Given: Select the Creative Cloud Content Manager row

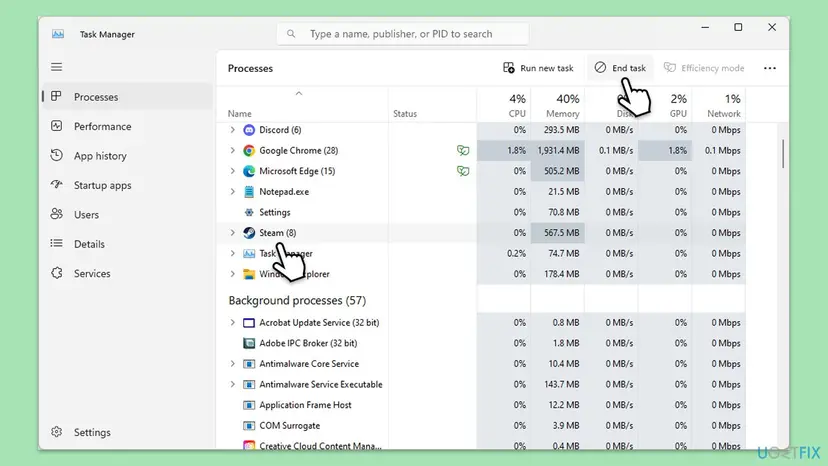Looking at the screenshot, I should [x=481, y=445].
